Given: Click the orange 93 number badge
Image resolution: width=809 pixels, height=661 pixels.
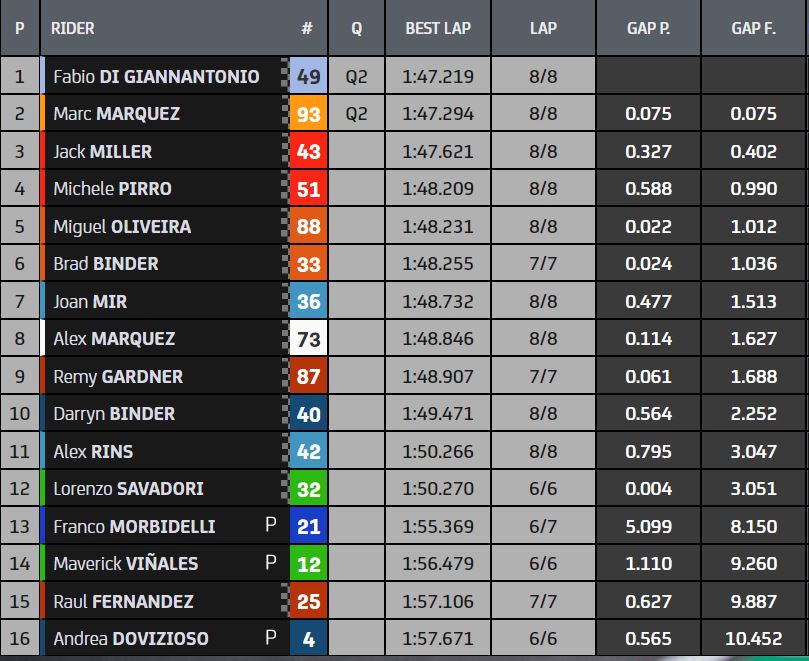Looking at the screenshot, I should (308, 114).
